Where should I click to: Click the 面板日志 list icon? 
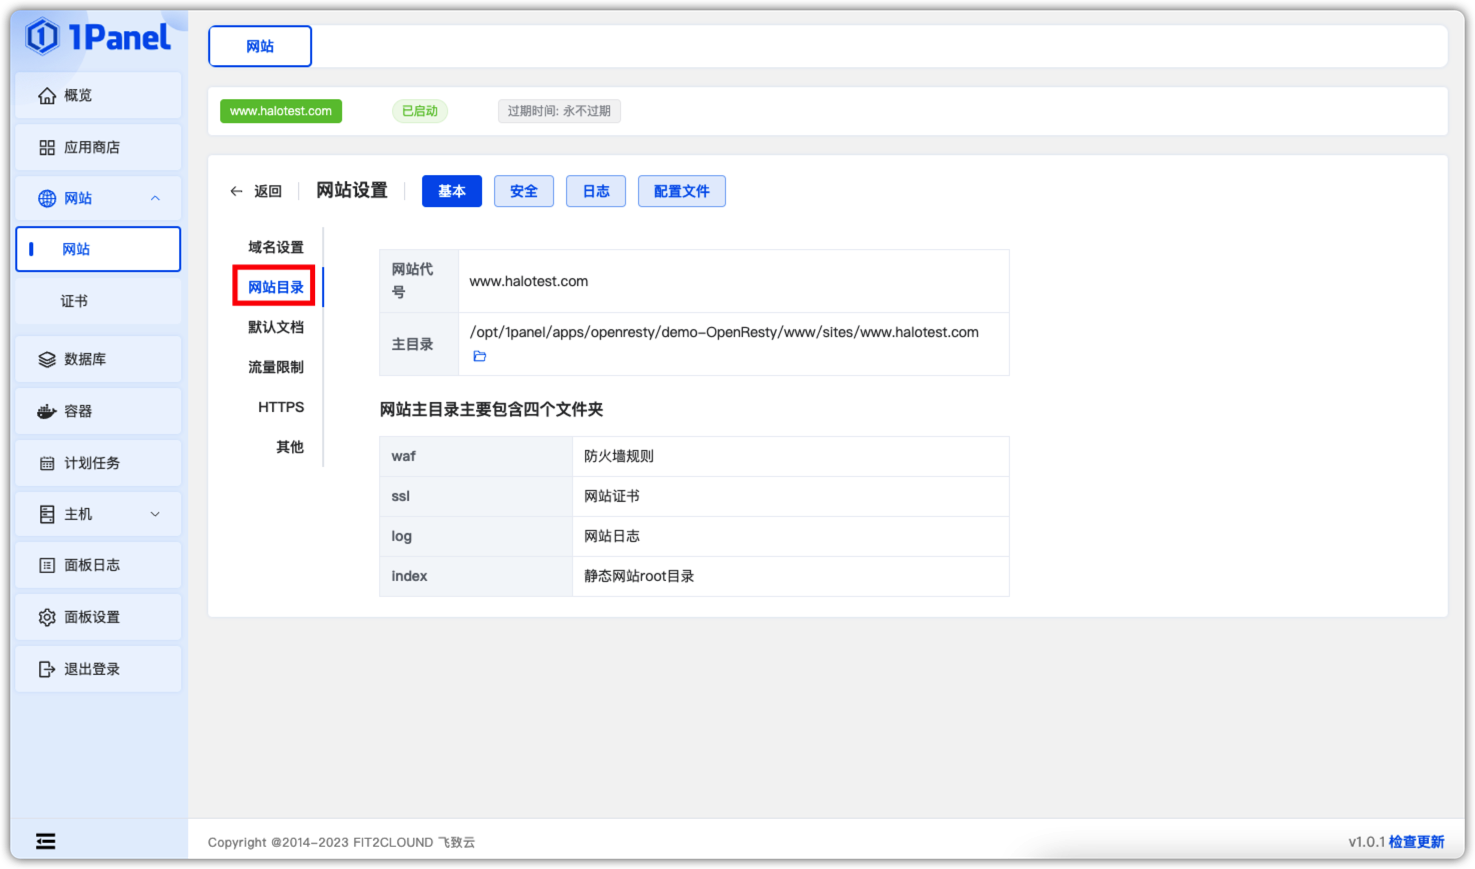47,566
